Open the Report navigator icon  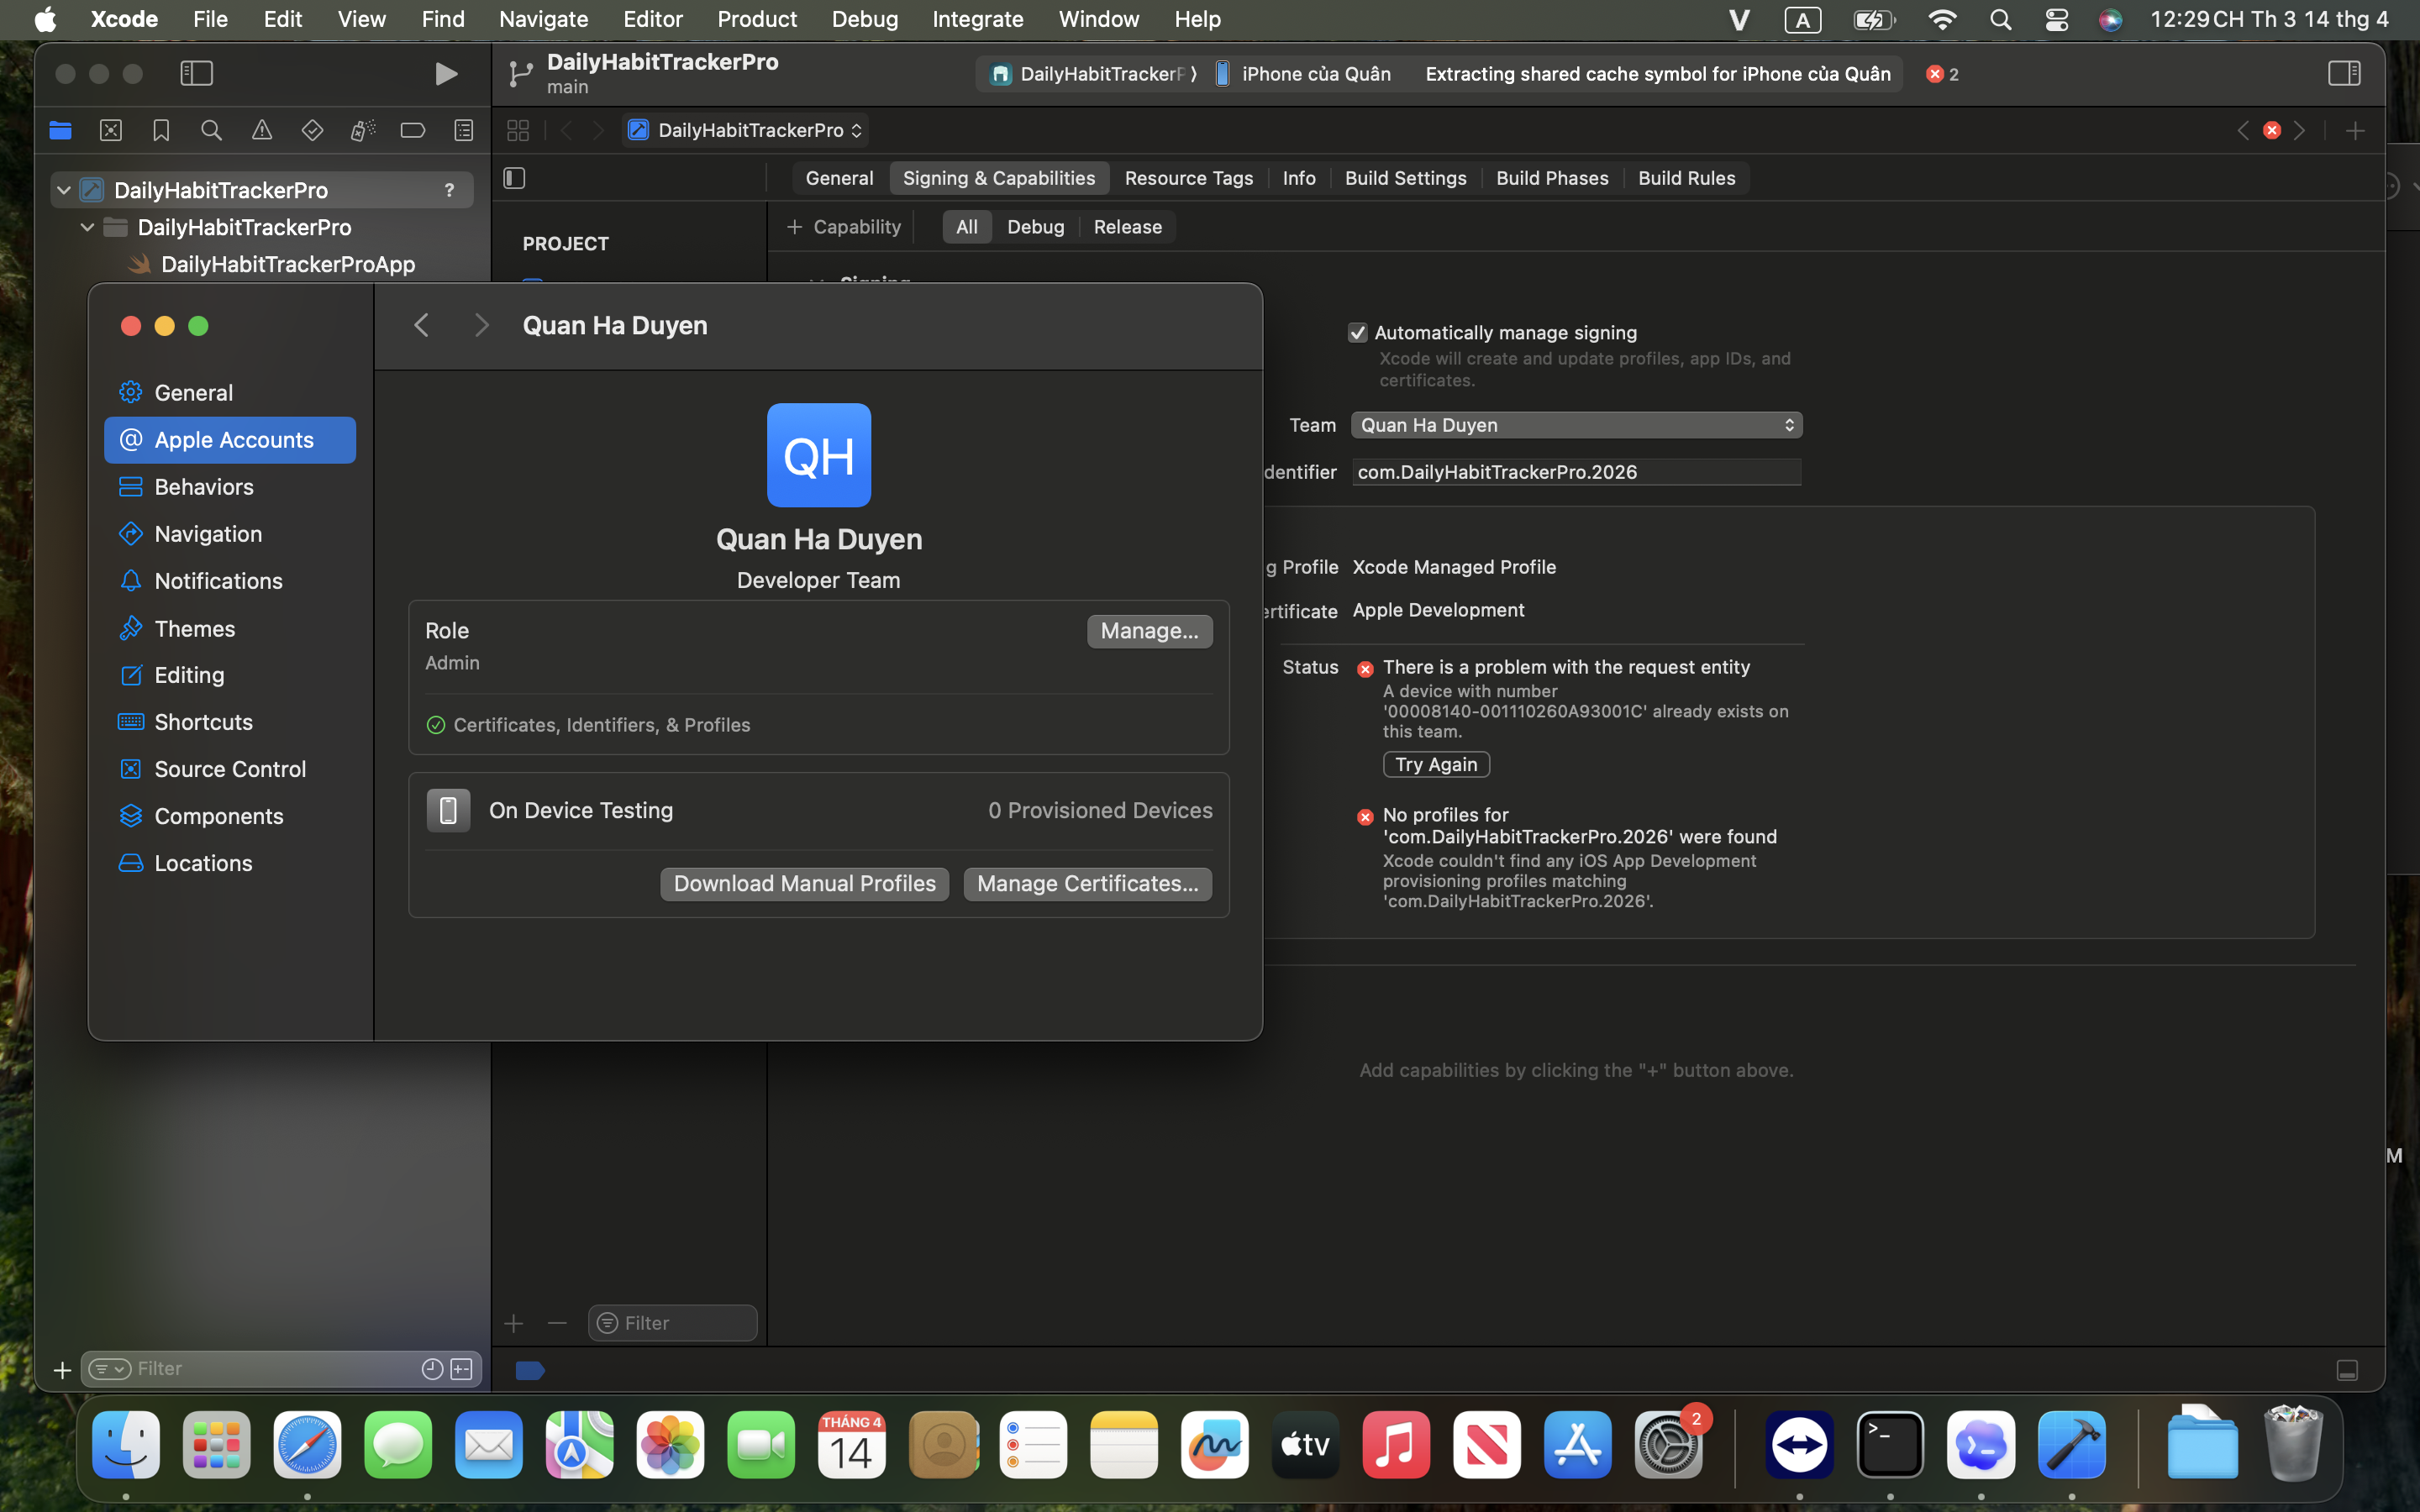[x=463, y=130]
